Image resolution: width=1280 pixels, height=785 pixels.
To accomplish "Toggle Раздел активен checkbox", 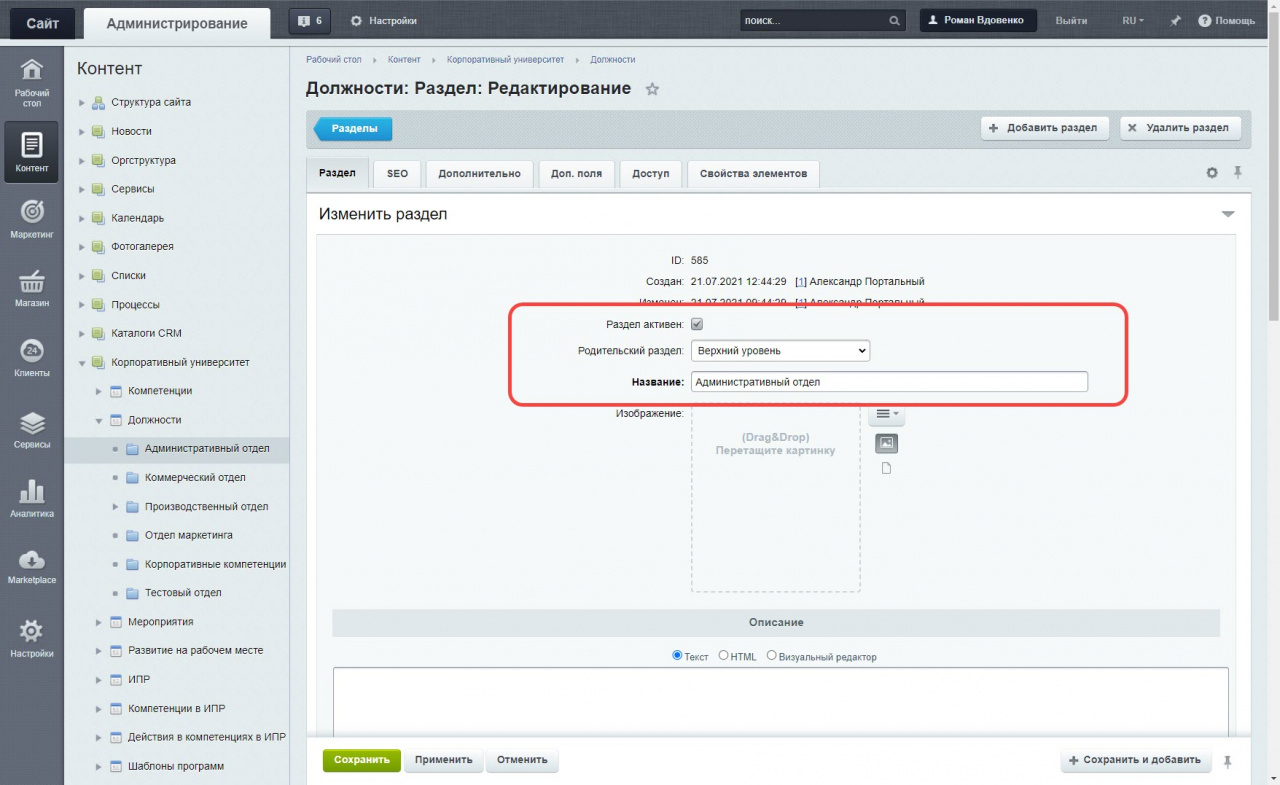I will pos(697,324).
